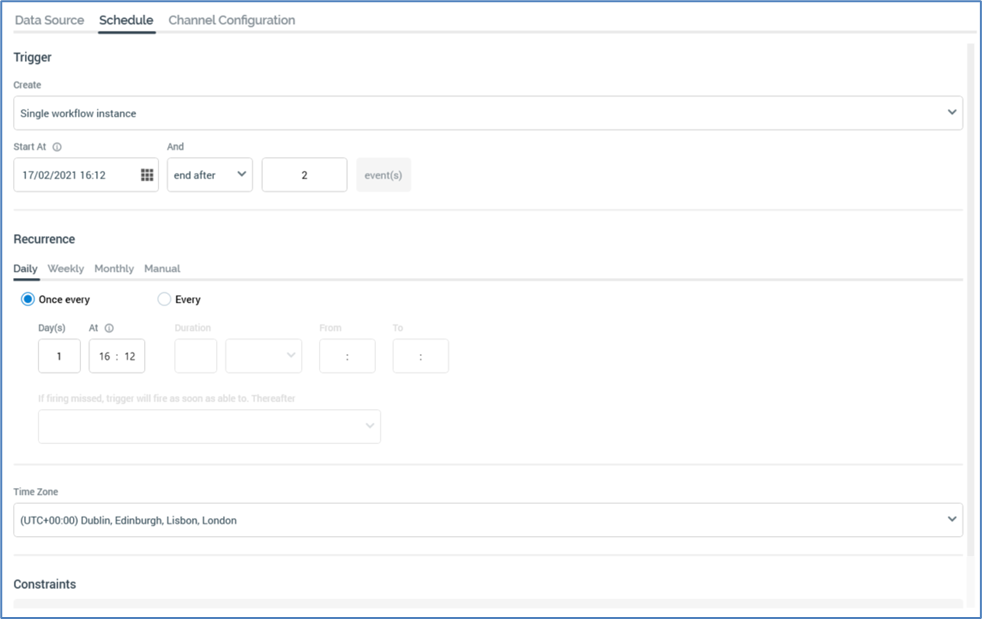Viewport: 982px width, 619px height.
Task: Click the vertical scrollbar on the right
Action: pyautogui.click(x=969, y=300)
